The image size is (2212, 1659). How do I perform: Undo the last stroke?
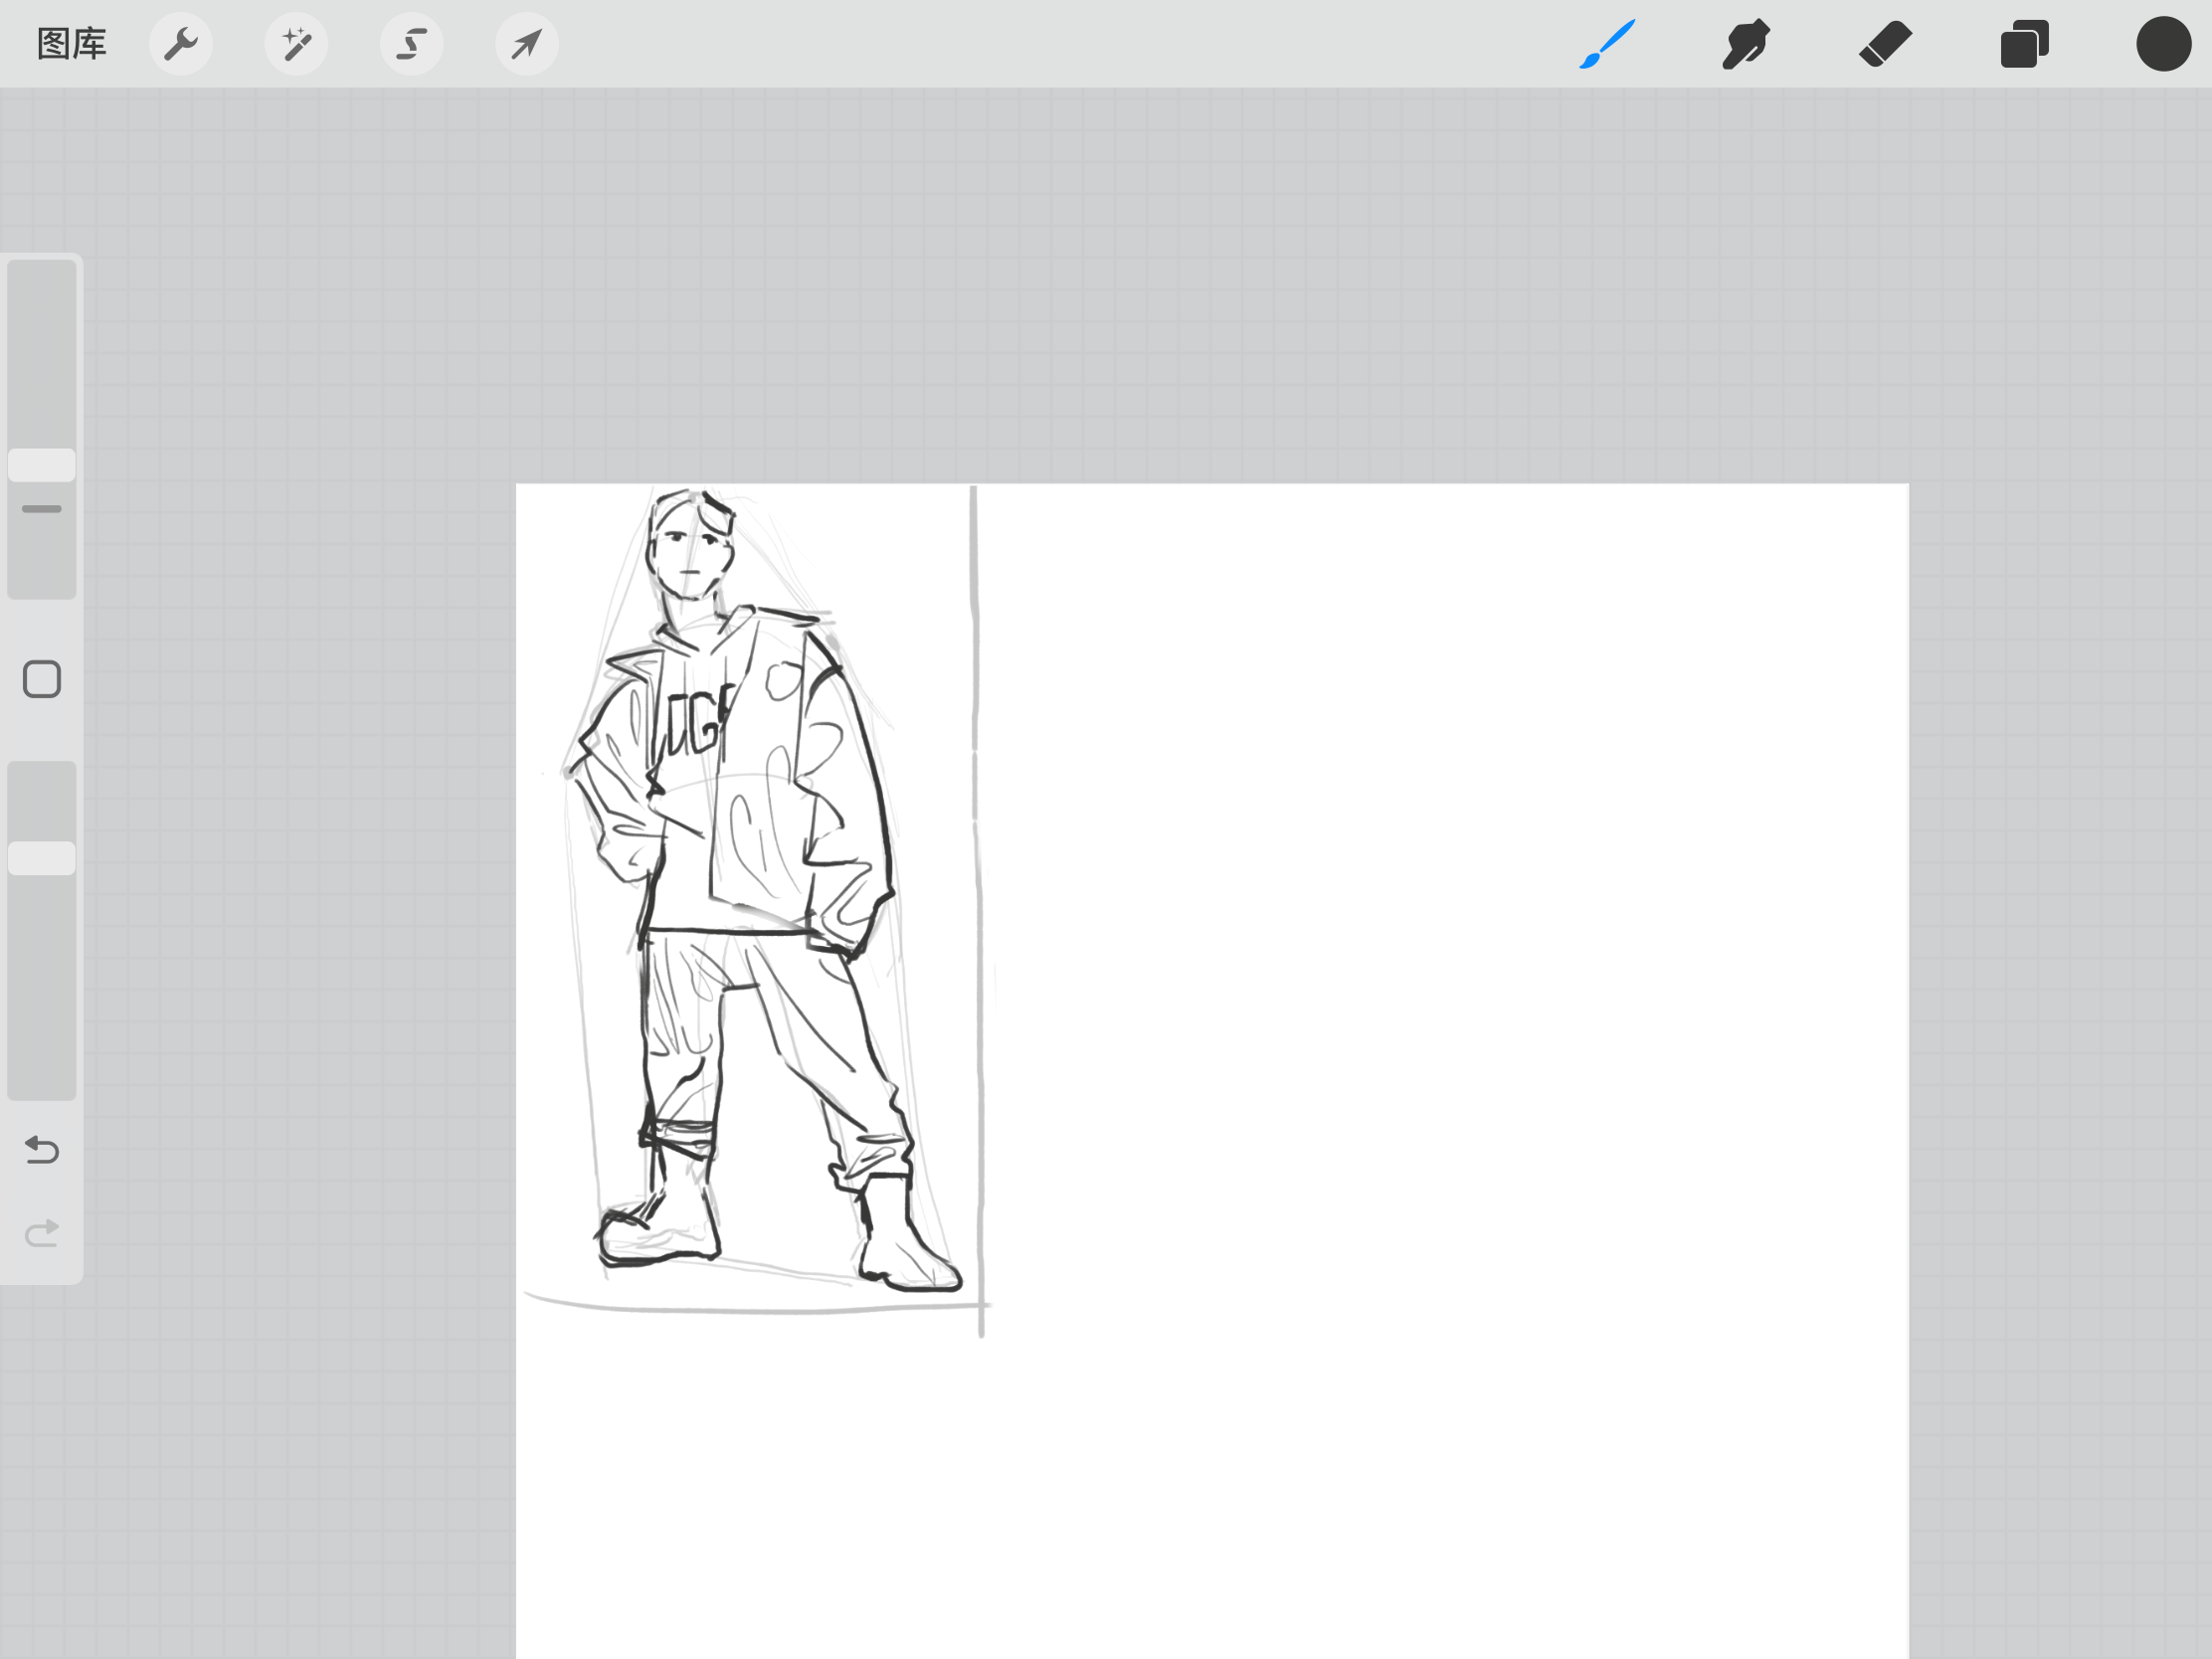42,1150
